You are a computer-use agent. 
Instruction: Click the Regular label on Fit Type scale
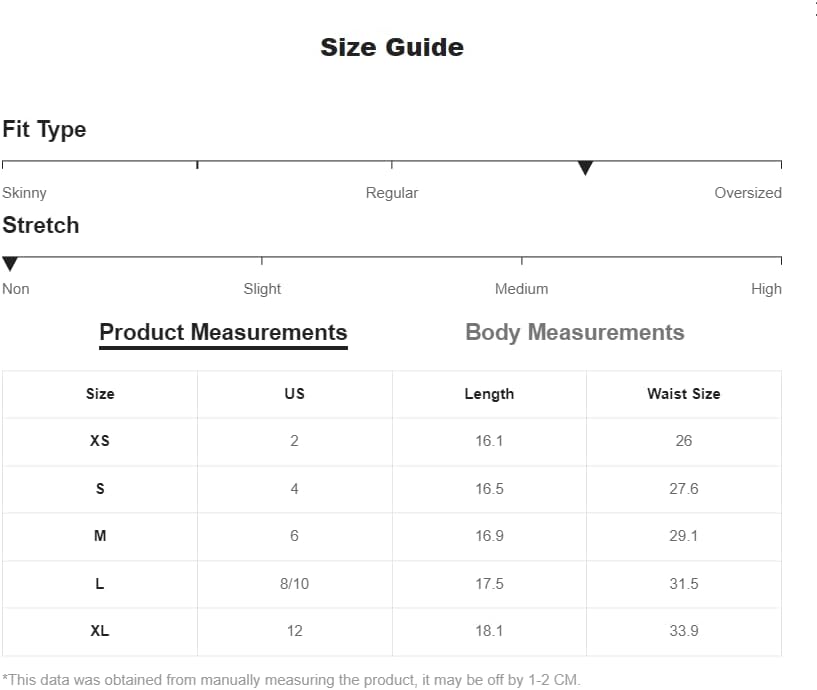[392, 193]
